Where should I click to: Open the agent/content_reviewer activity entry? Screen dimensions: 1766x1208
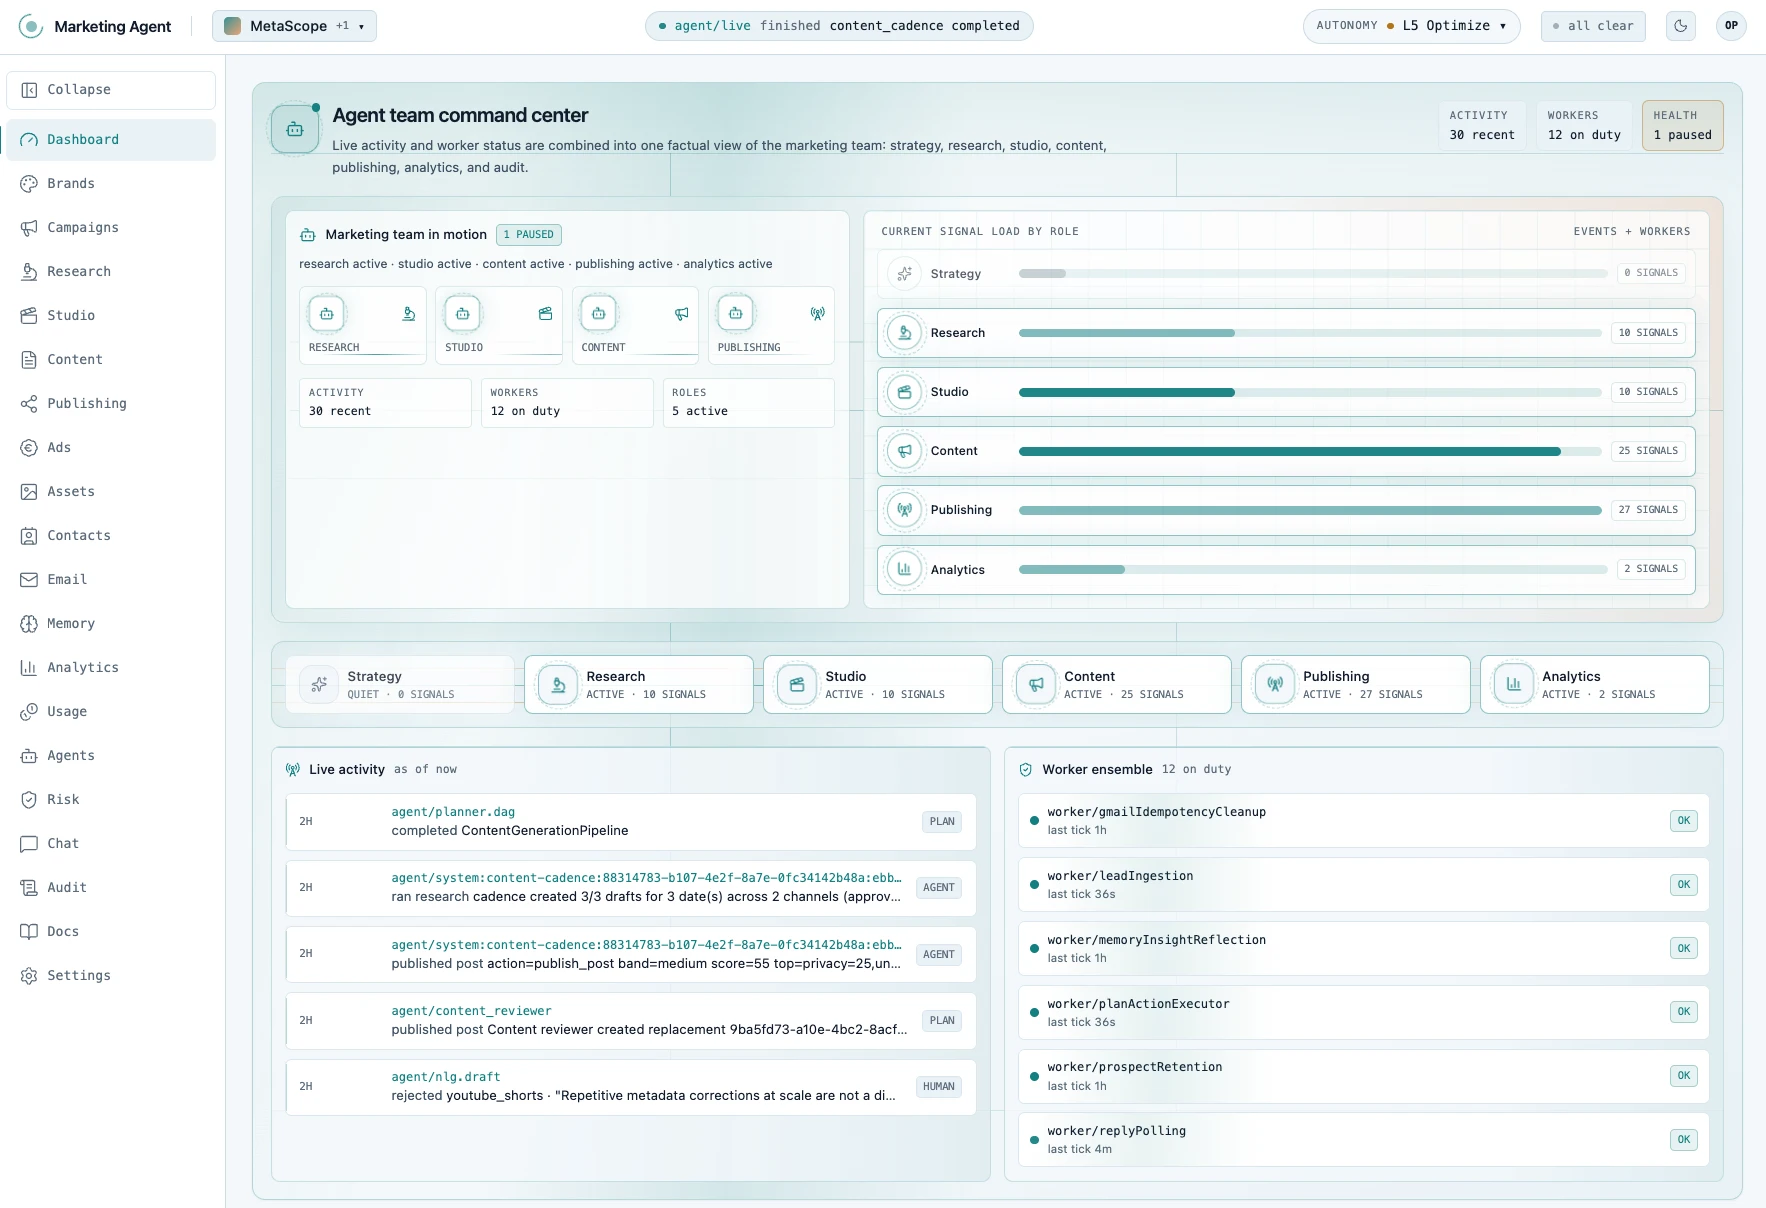[x=631, y=1021]
